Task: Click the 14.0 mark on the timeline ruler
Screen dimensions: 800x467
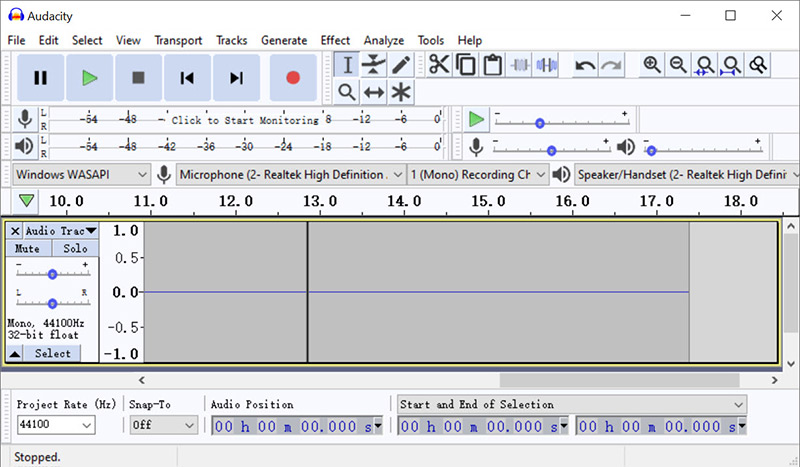Action: click(x=404, y=201)
